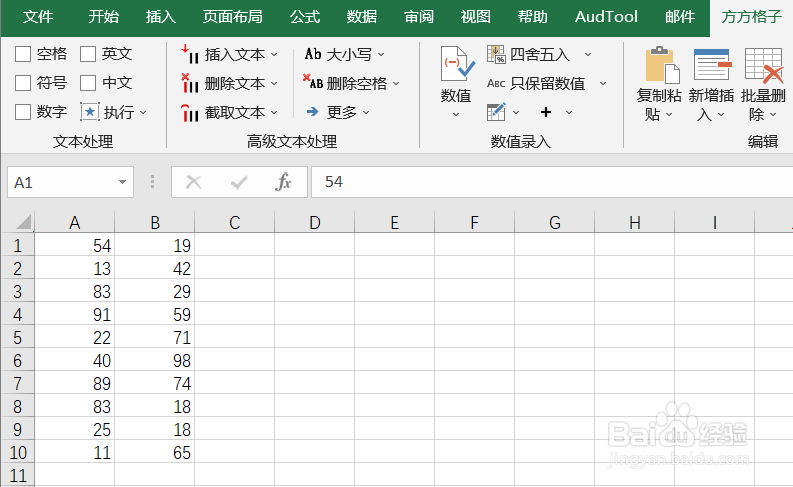
Task: Switch to the 邮件 tab
Action: point(680,17)
